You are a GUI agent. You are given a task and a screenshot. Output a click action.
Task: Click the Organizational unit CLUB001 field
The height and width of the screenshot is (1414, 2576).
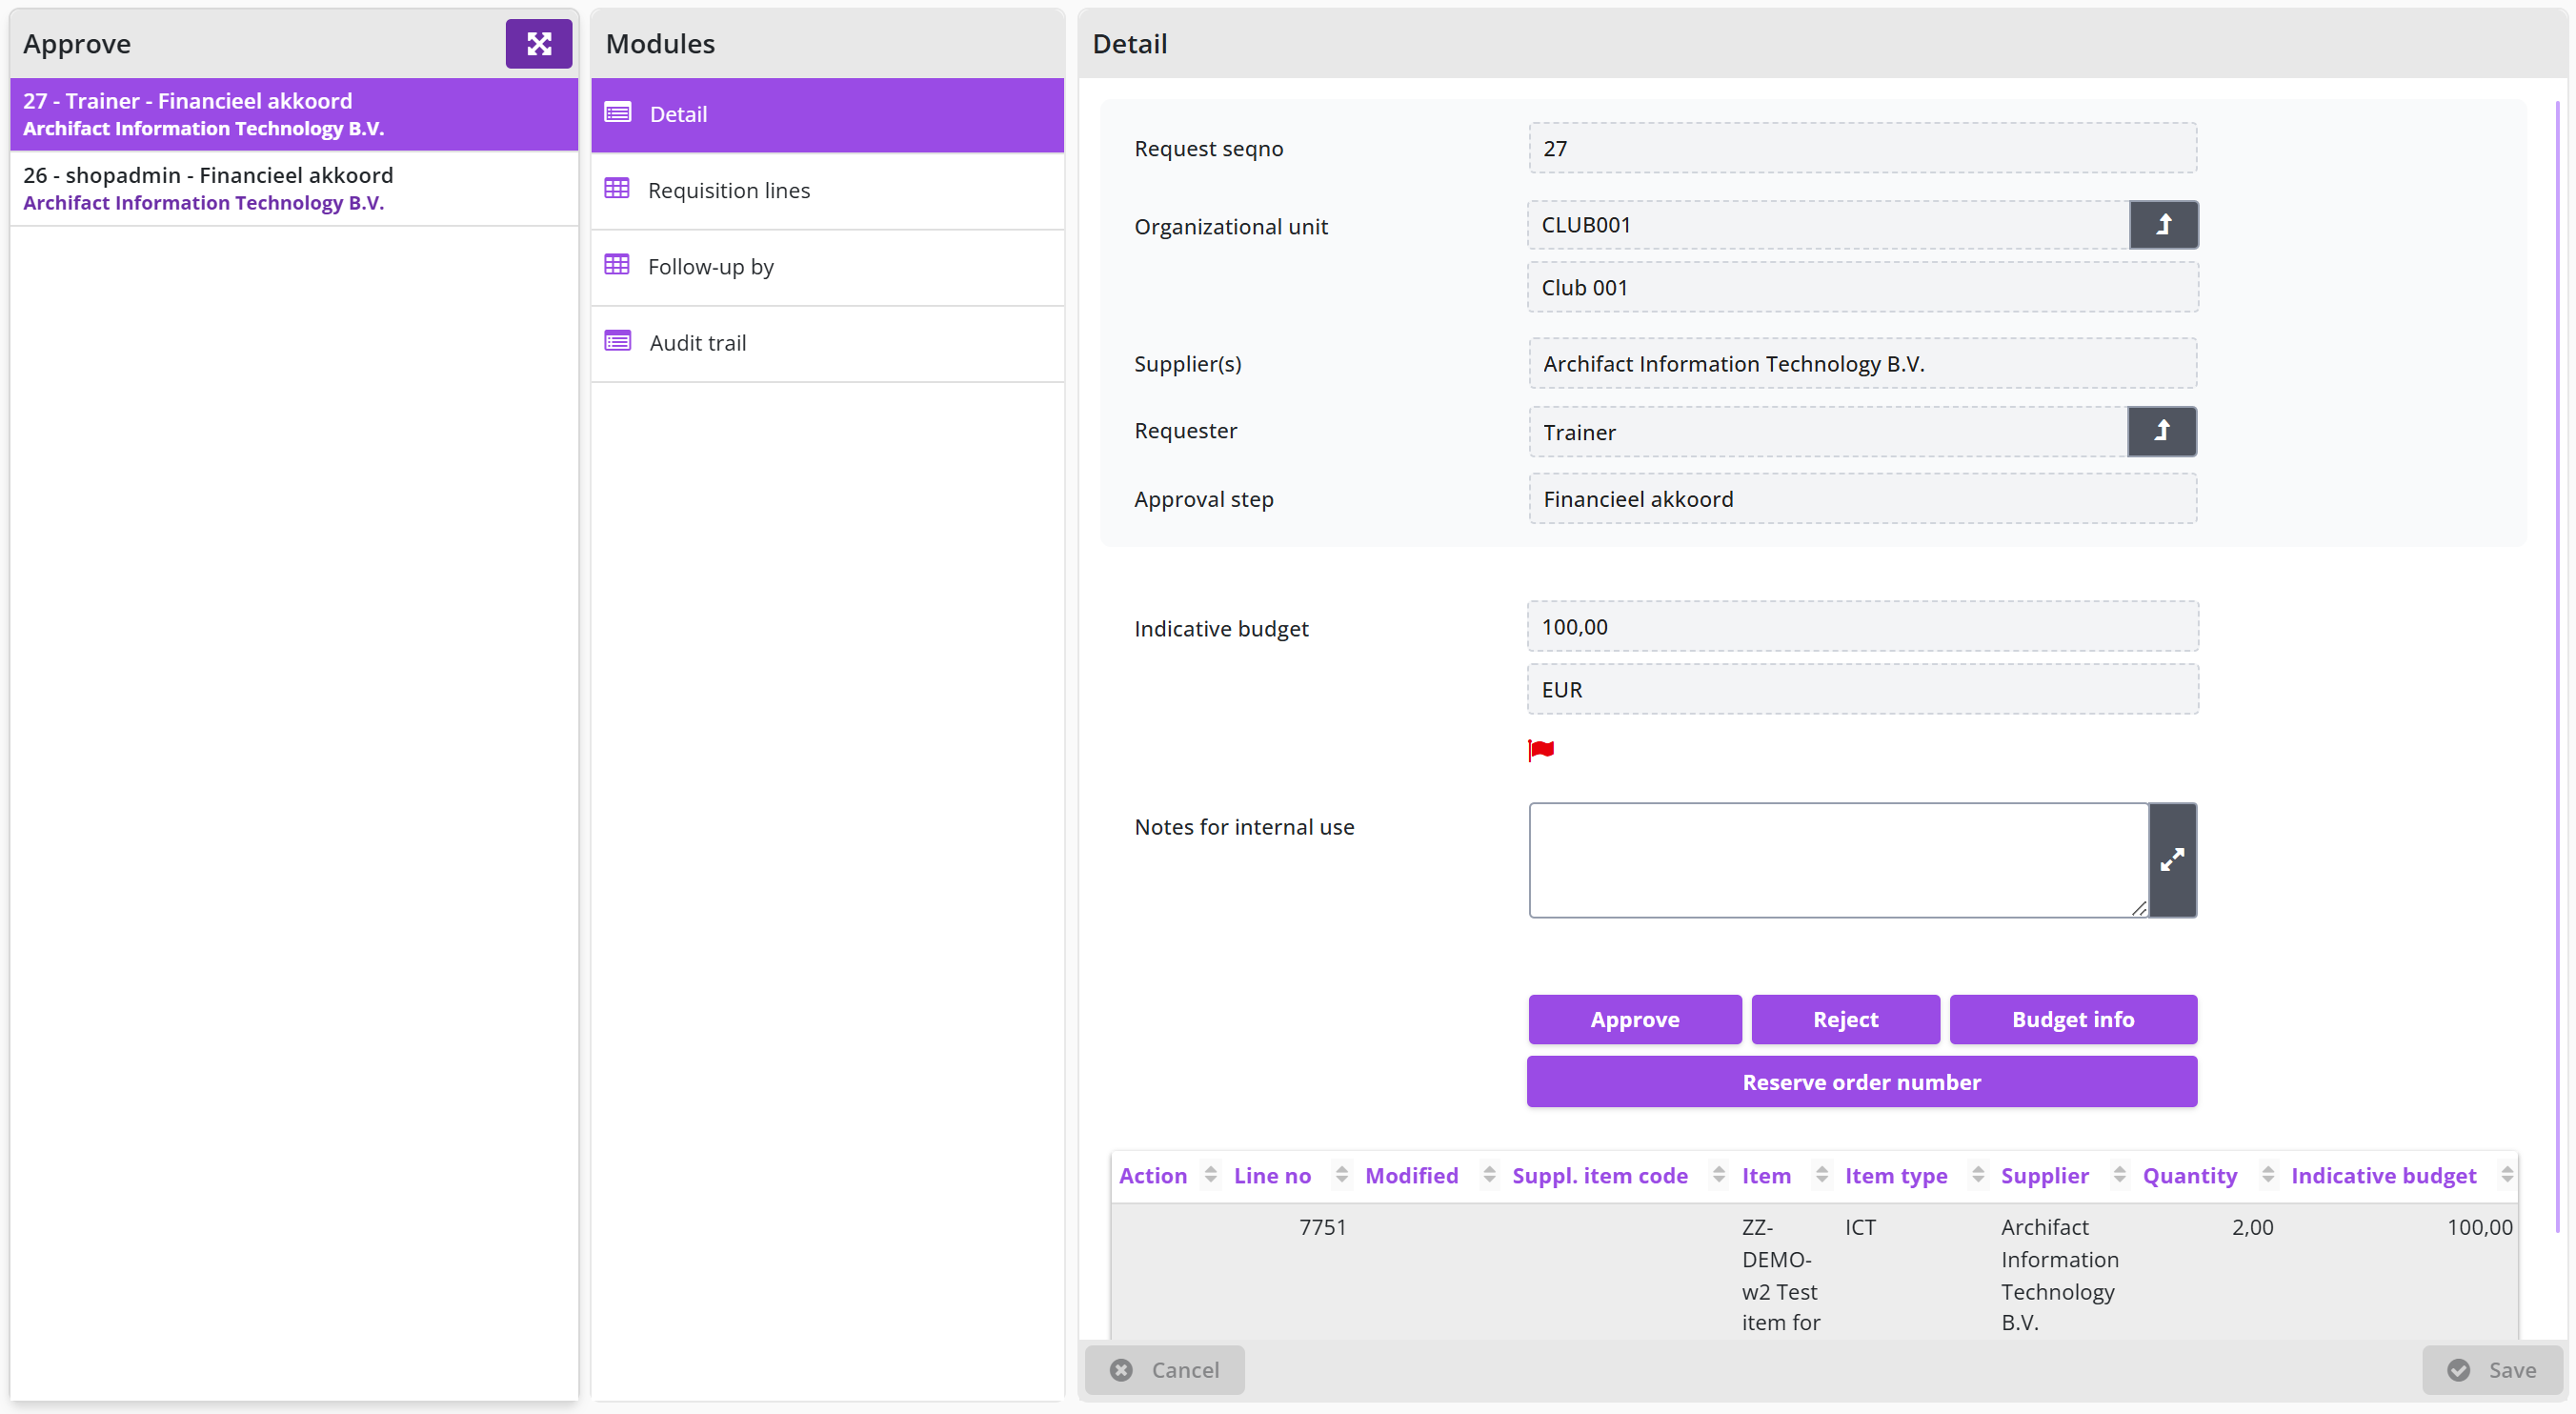click(x=1828, y=225)
